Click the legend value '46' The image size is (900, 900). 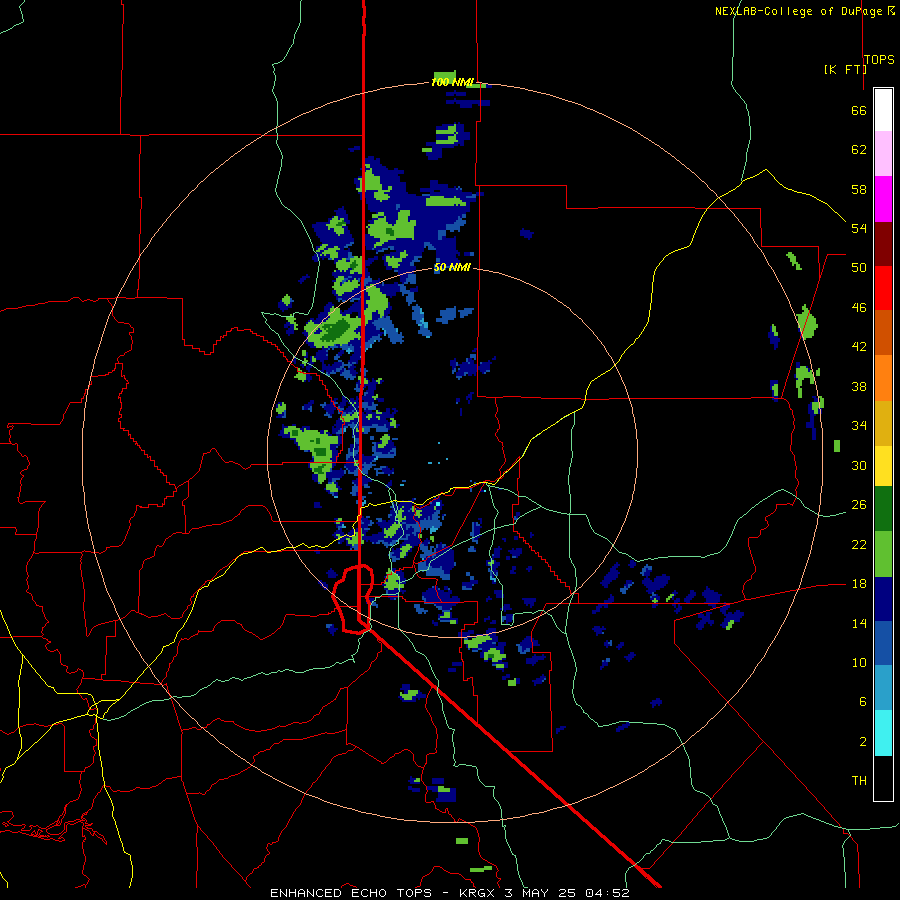click(859, 308)
